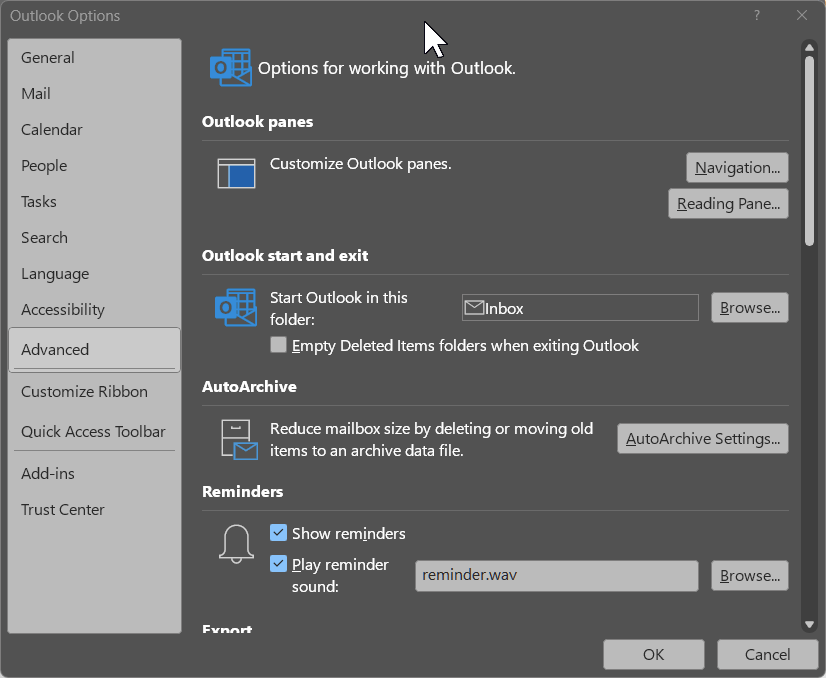
Task: Click the Outlook panes layout icon
Action: tap(237, 173)
